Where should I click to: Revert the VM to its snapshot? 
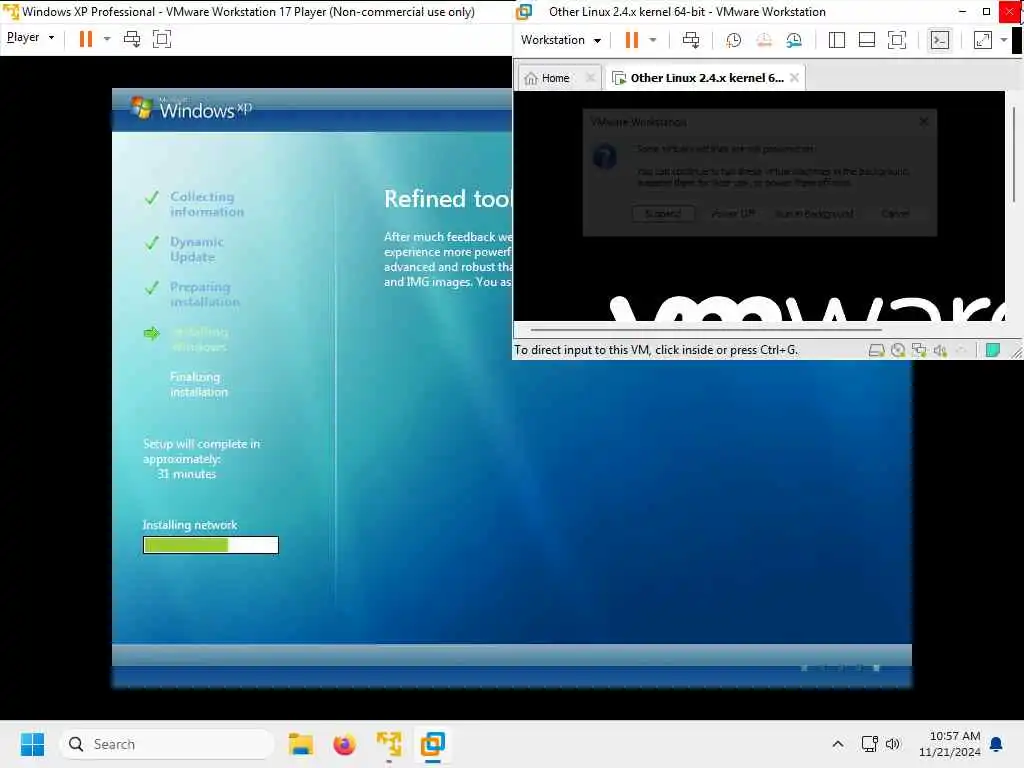coord(763,40)
